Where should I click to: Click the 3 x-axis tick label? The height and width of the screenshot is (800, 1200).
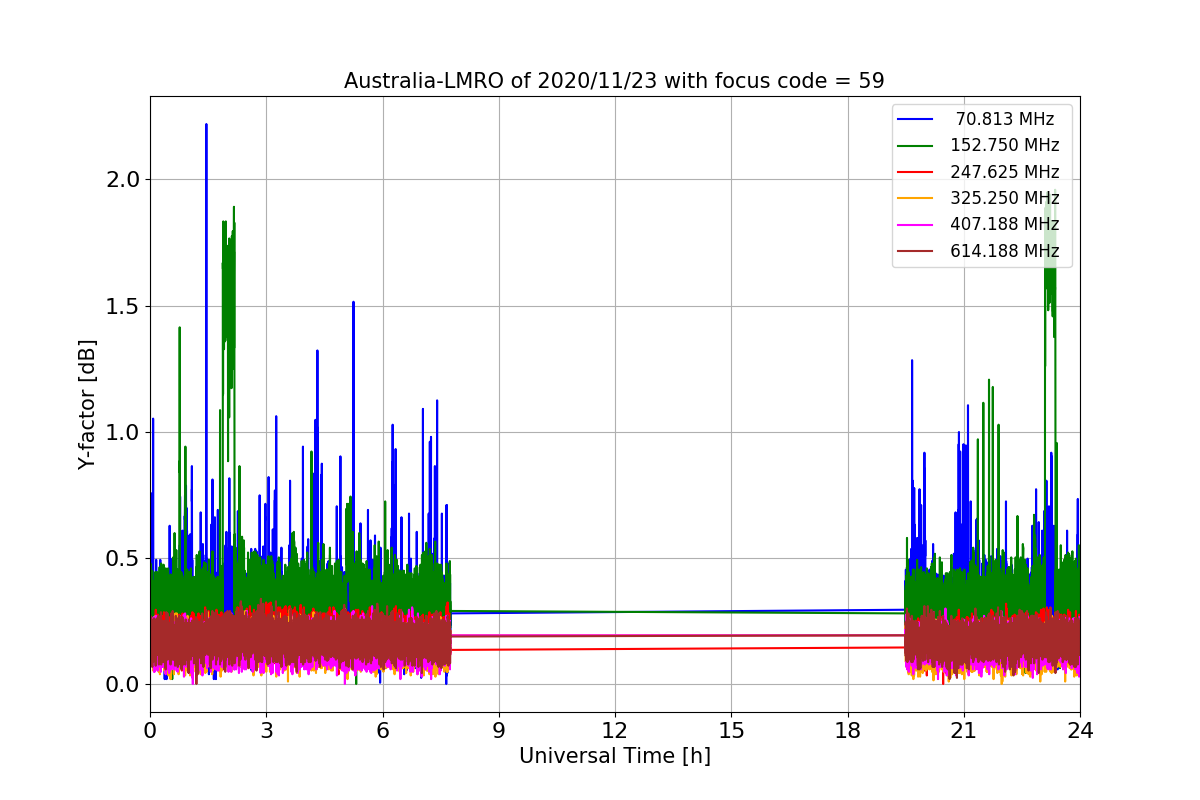point(266,730)
